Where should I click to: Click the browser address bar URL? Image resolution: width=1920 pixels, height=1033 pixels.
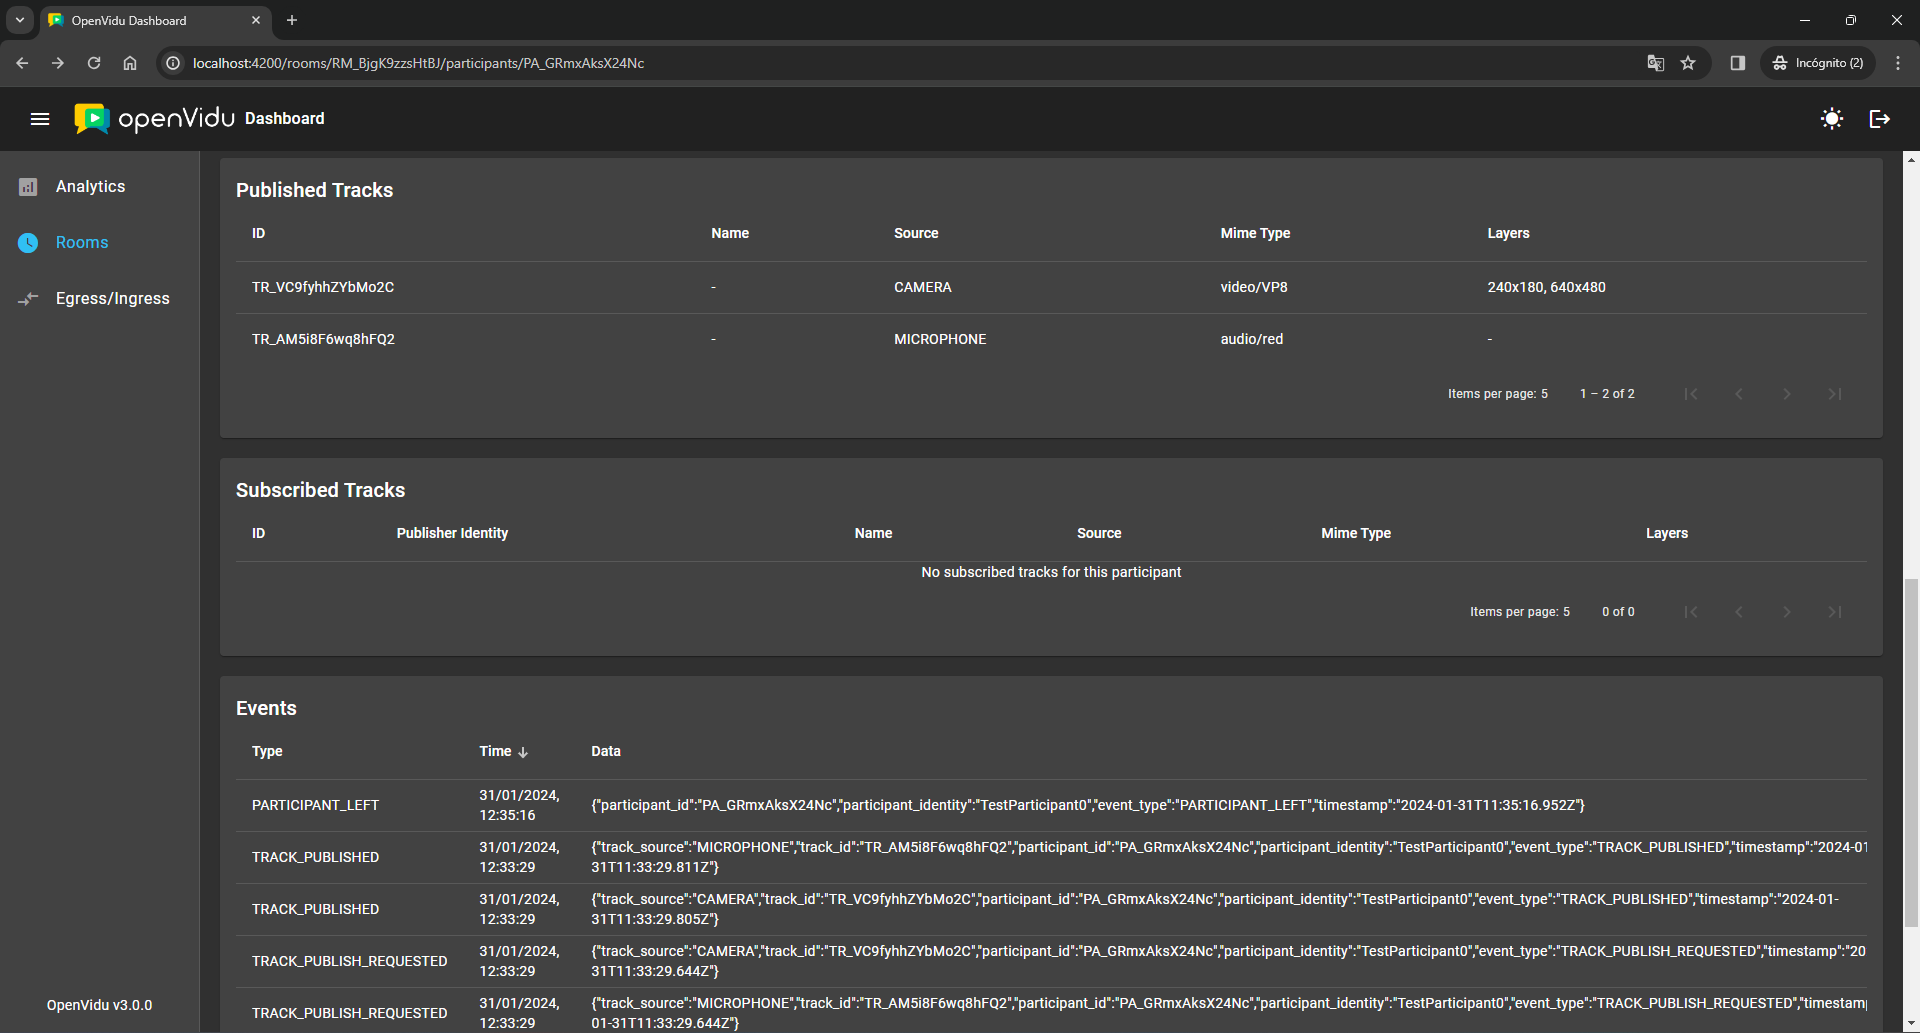pos(418,63)
